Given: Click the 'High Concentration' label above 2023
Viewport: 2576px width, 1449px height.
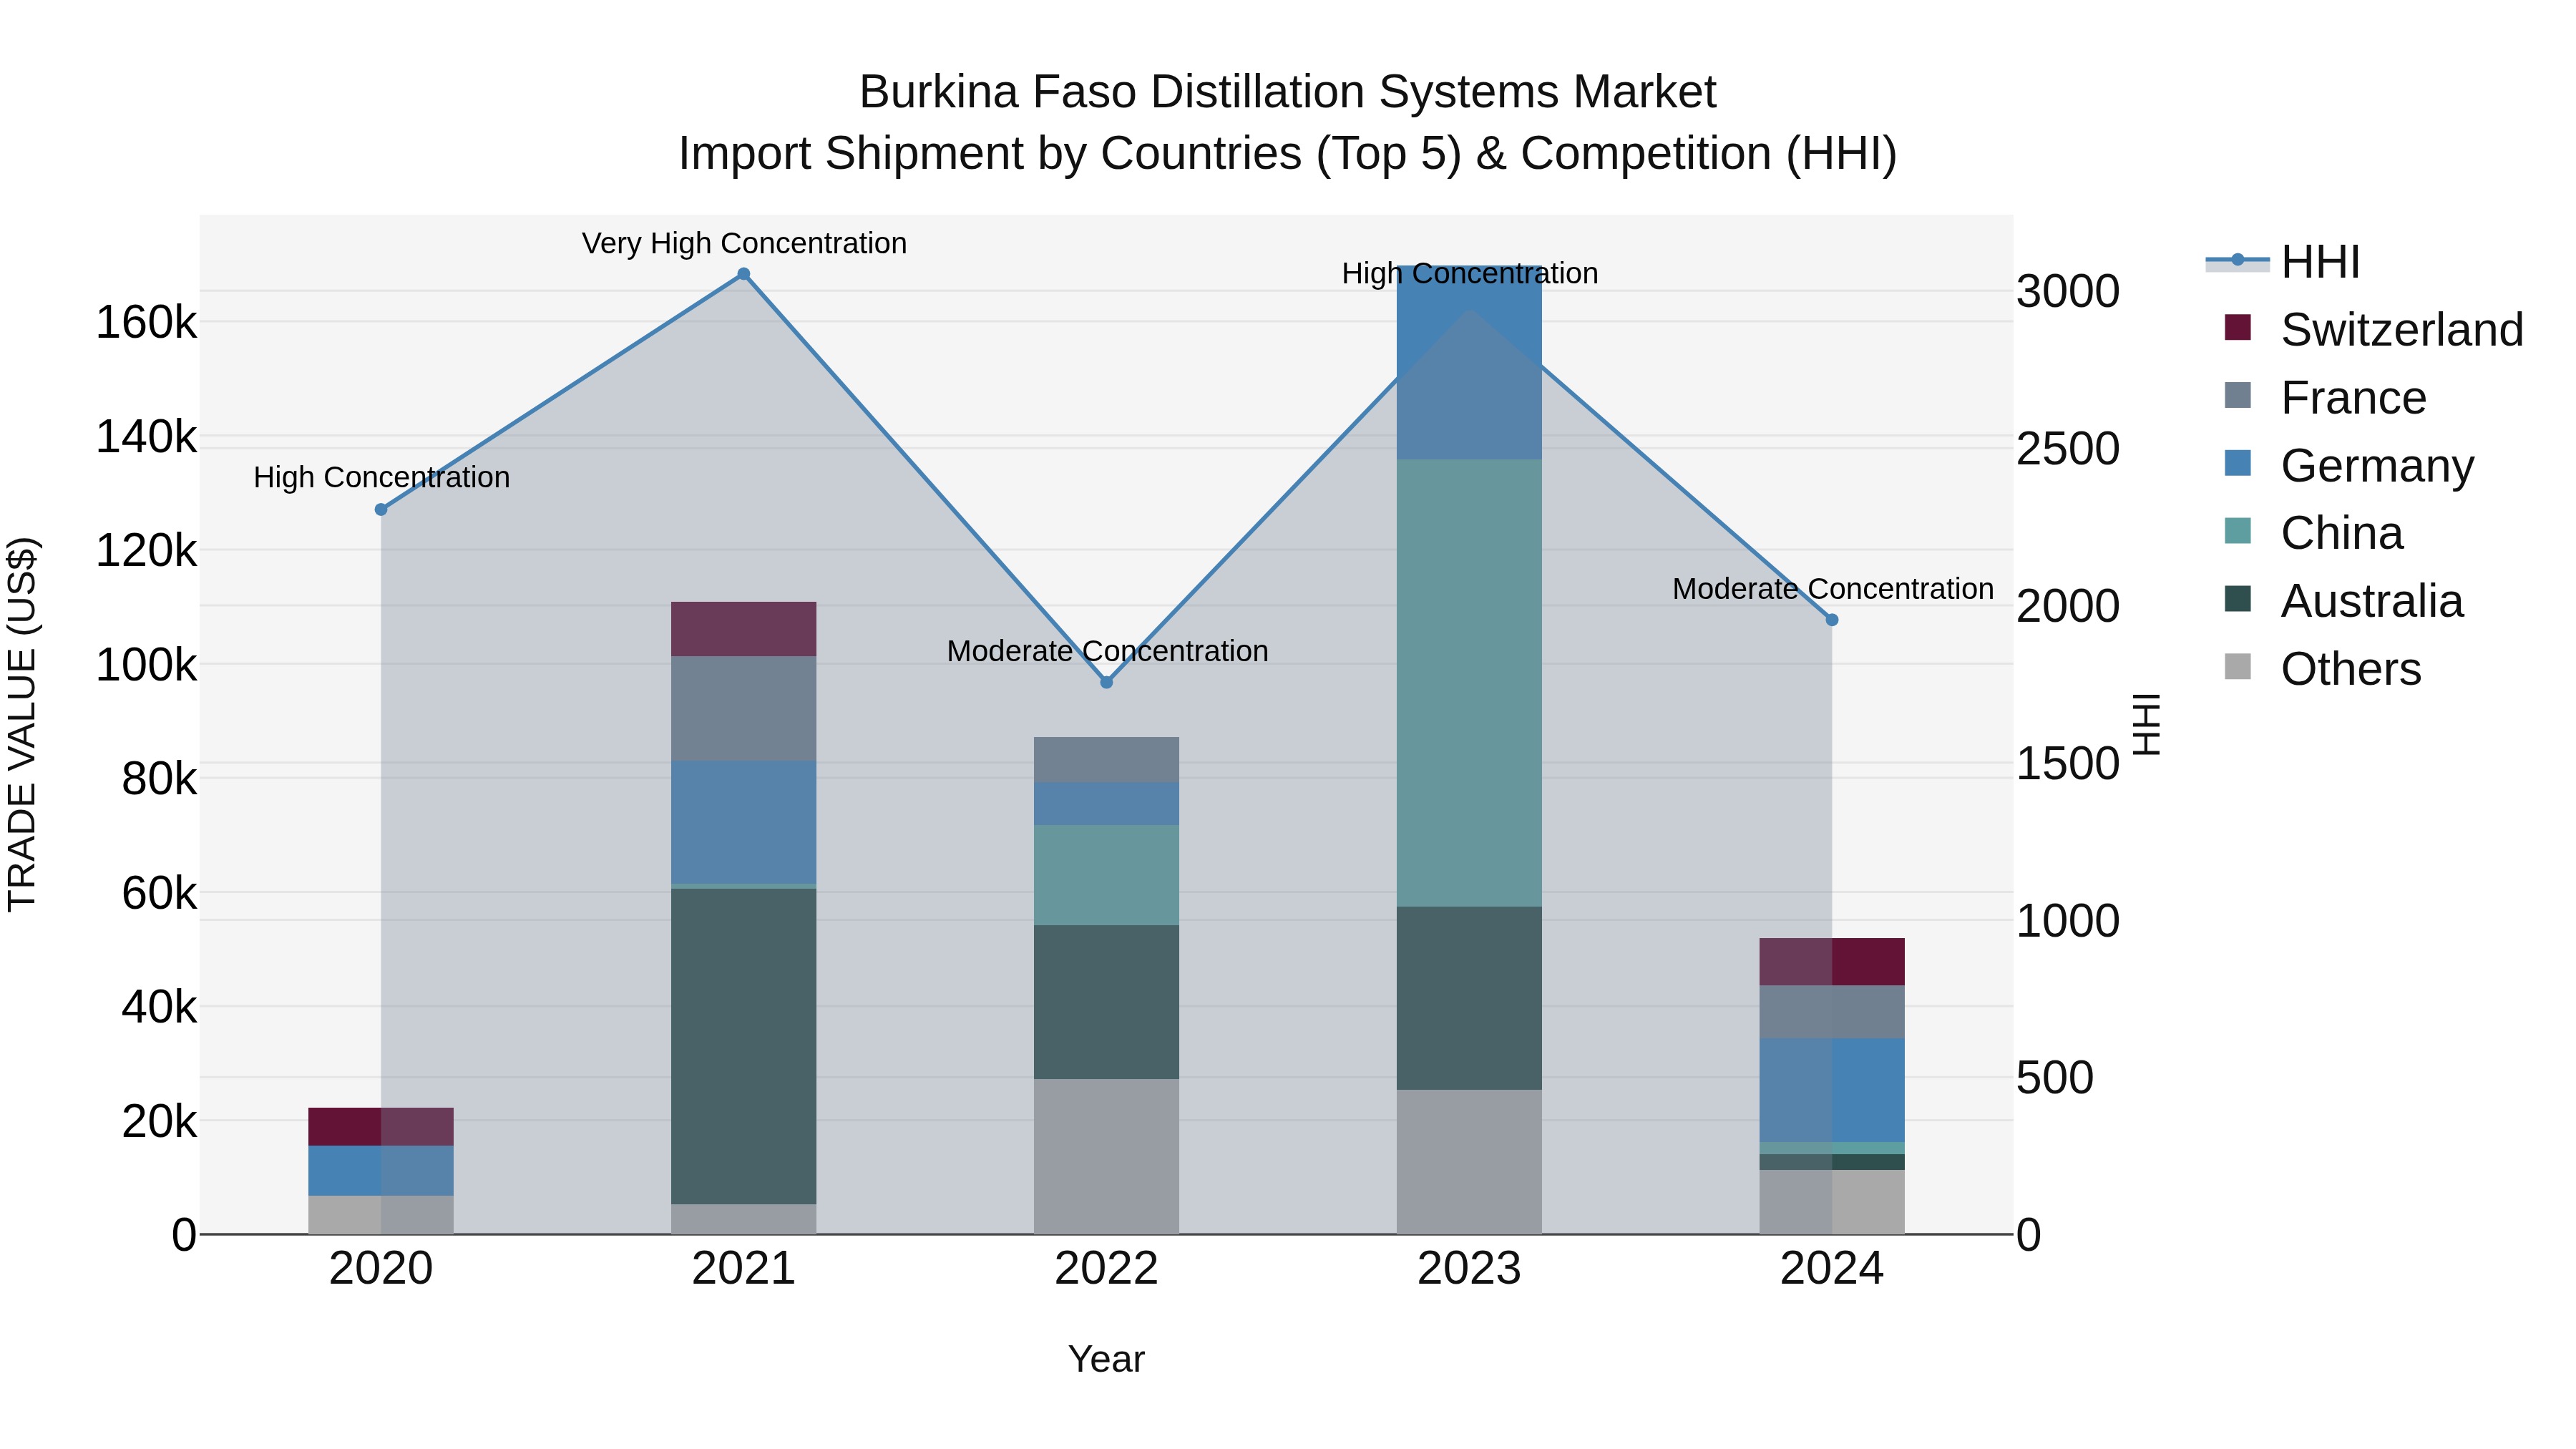Looking at the screenshot, I should 1470,273.
